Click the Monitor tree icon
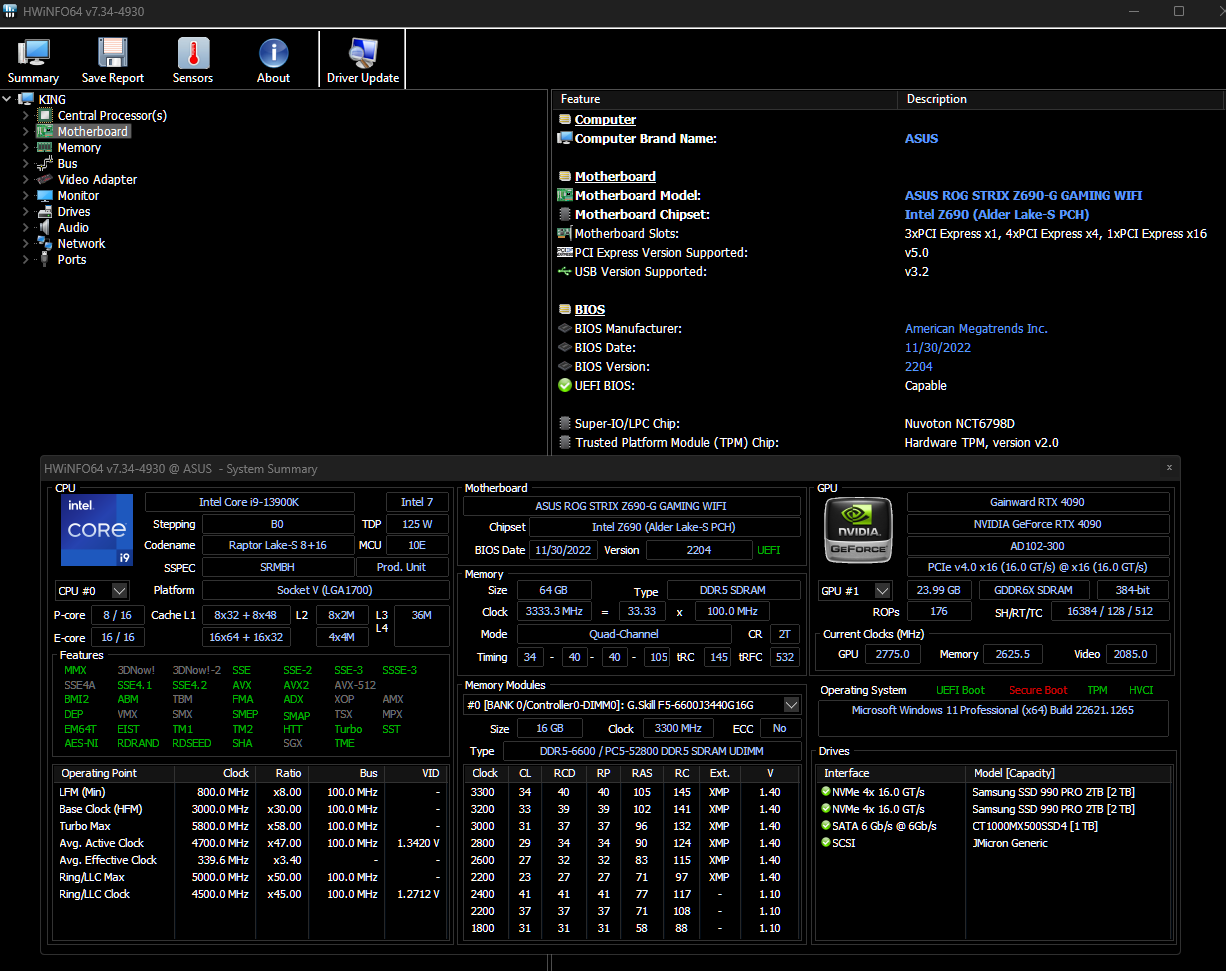The image size is (1226, 971). [x=45, y=195]
